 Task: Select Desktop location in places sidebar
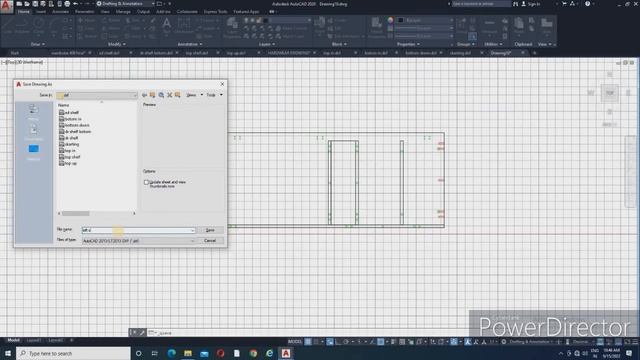(x=33, y=152)
